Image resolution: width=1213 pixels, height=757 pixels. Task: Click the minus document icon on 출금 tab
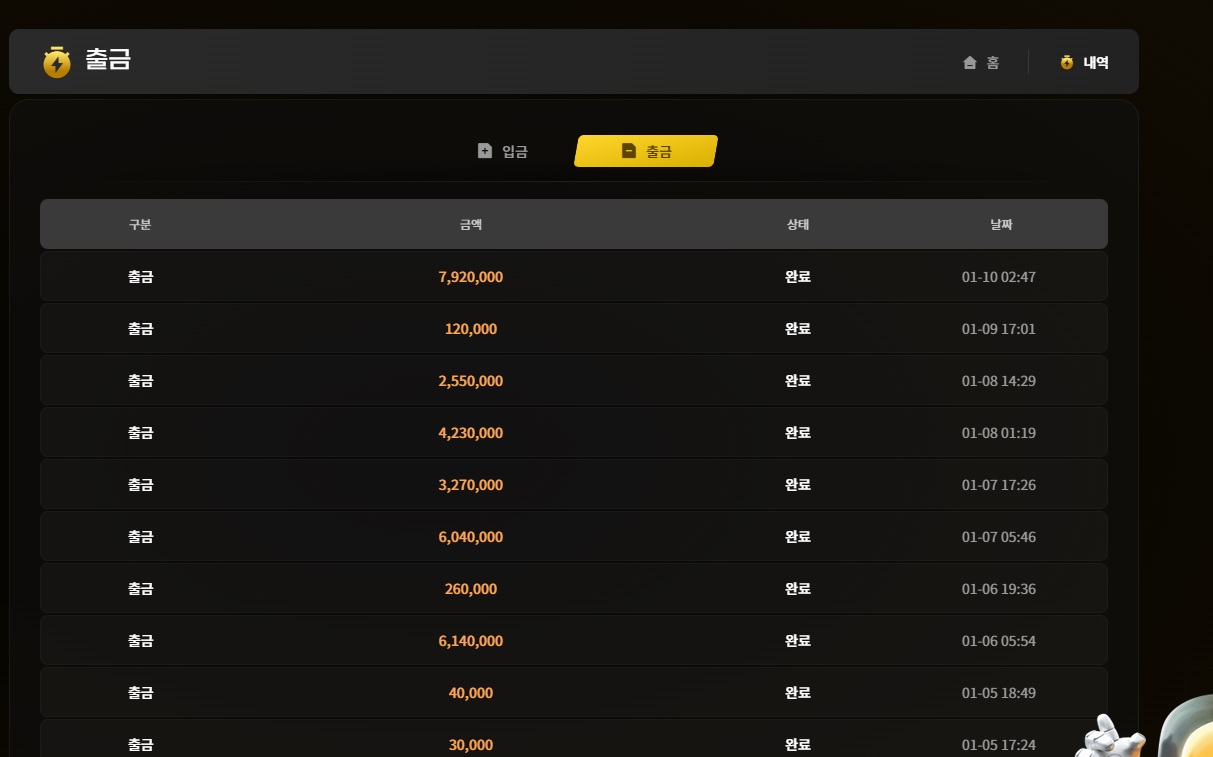629,151
